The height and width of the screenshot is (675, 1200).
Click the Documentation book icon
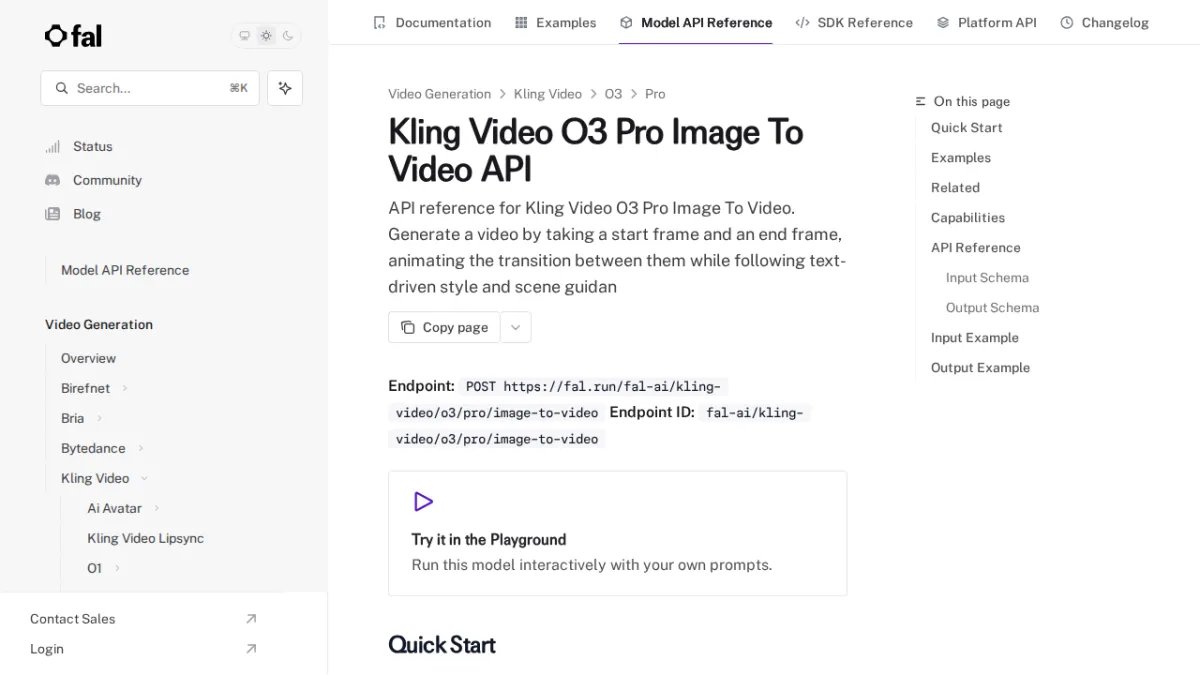point(379,22)
